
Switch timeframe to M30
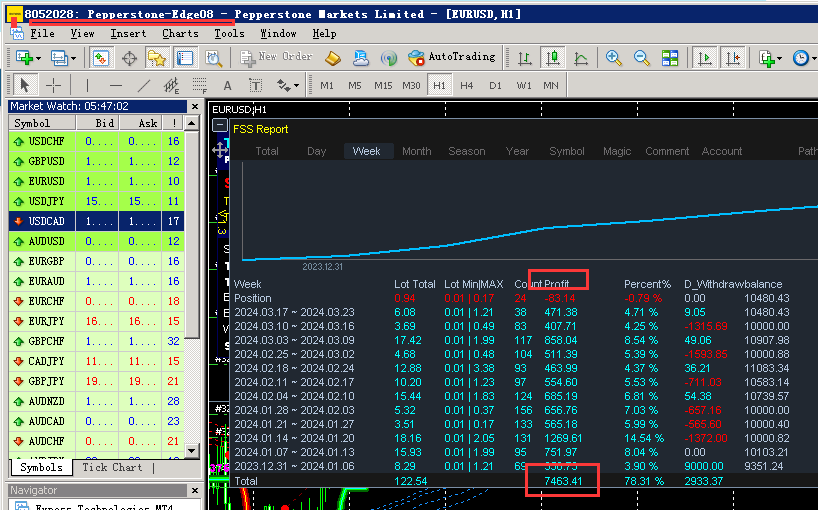click(x=411, y=85)
